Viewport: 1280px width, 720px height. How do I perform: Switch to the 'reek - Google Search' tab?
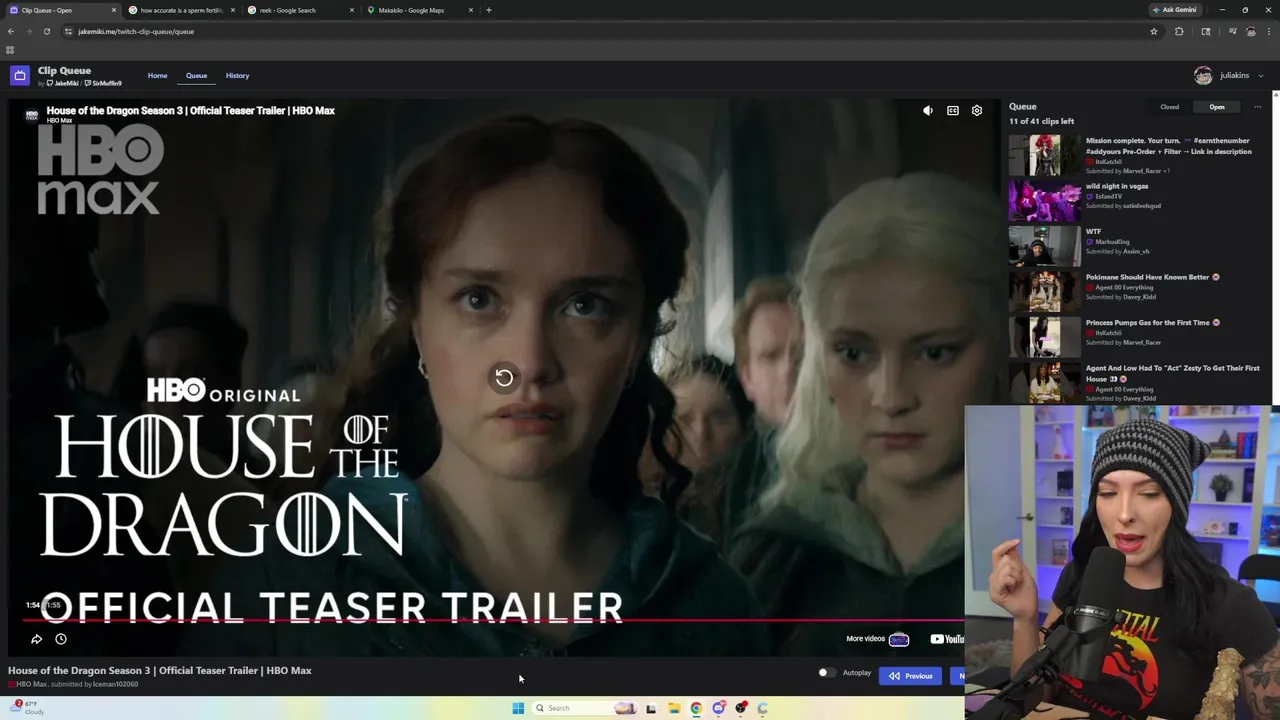(300, 10)
